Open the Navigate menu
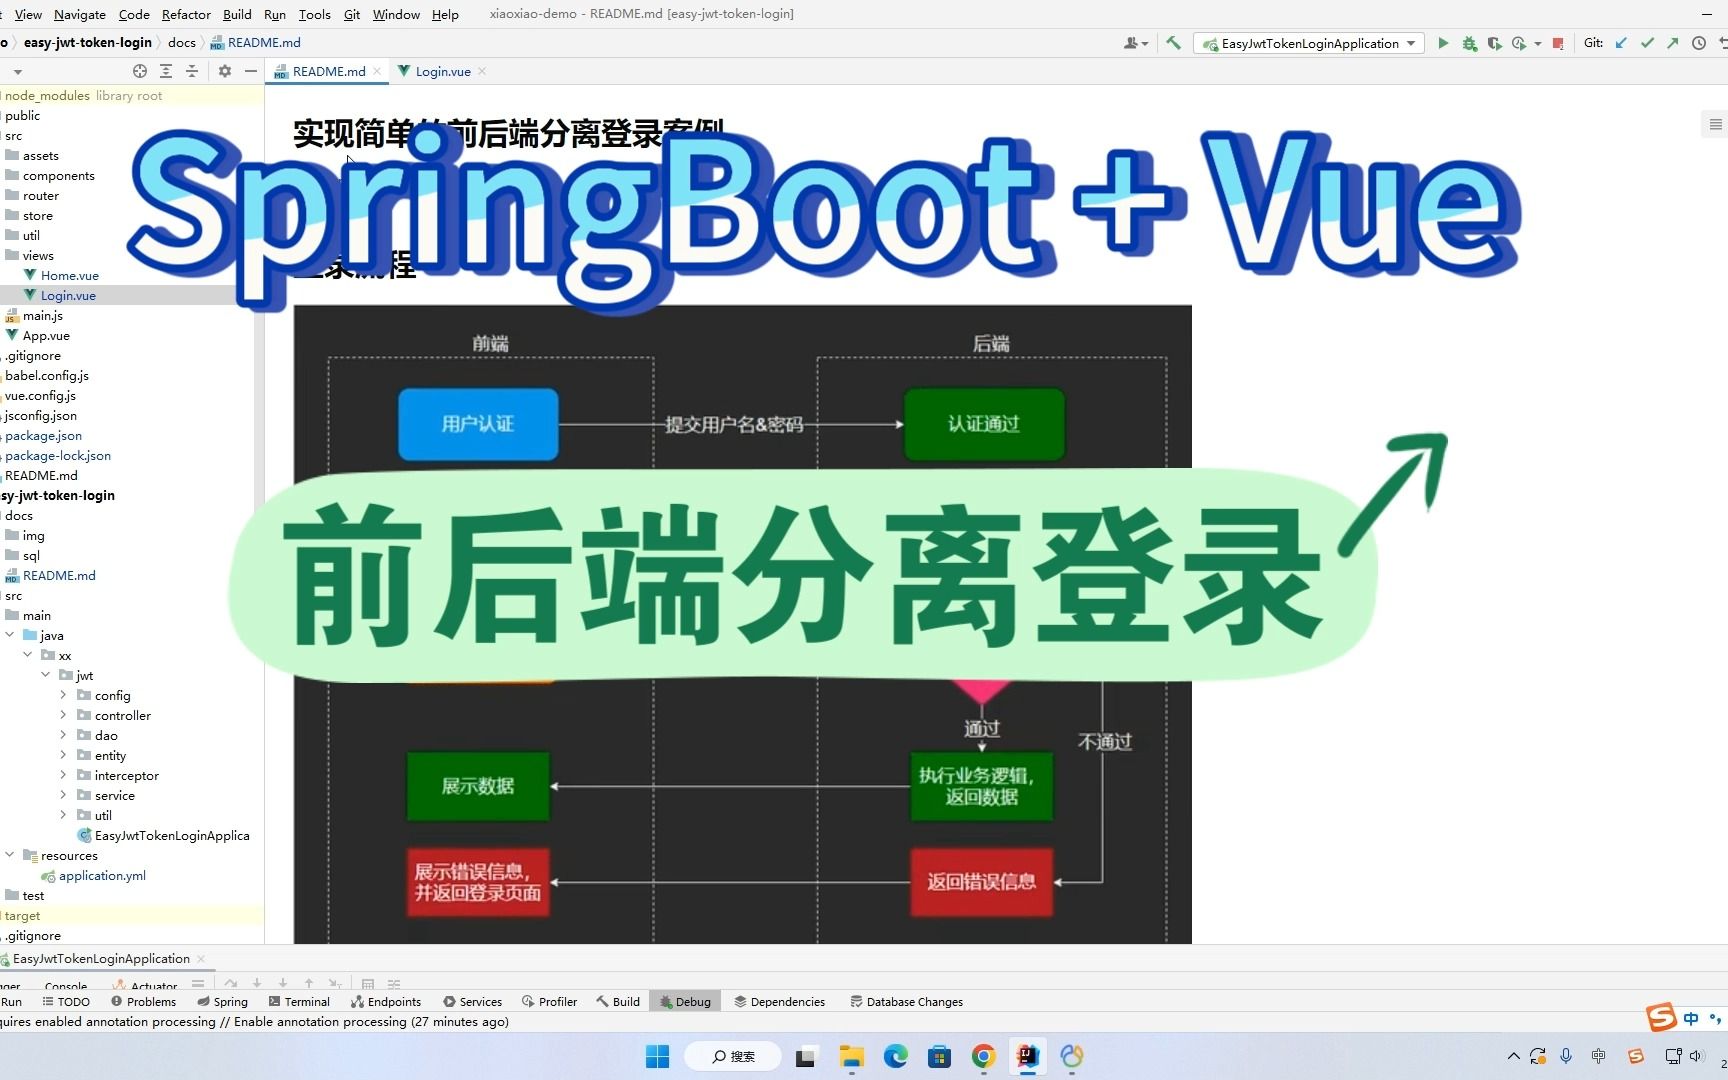 click(x=80, y=14)
